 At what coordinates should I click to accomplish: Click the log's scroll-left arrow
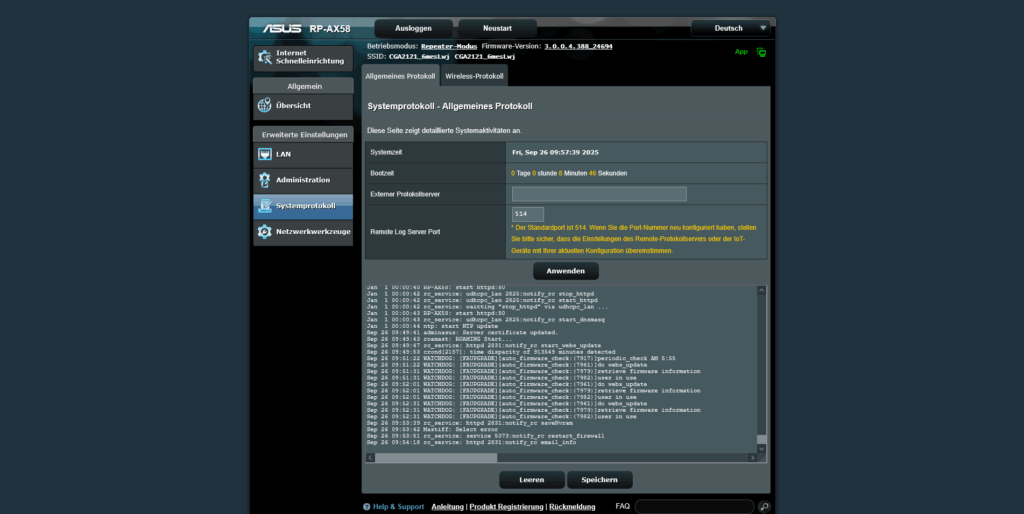click(370, 458)
